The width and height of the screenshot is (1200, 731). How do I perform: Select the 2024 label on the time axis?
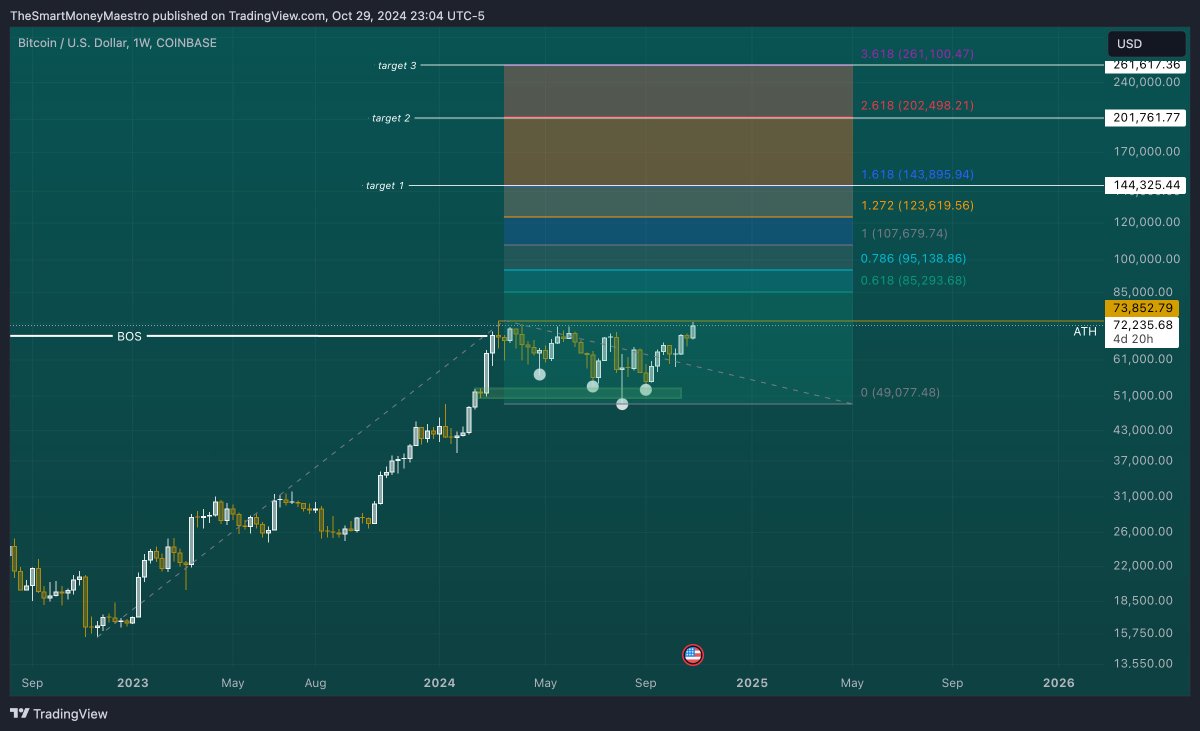(438, 682)
